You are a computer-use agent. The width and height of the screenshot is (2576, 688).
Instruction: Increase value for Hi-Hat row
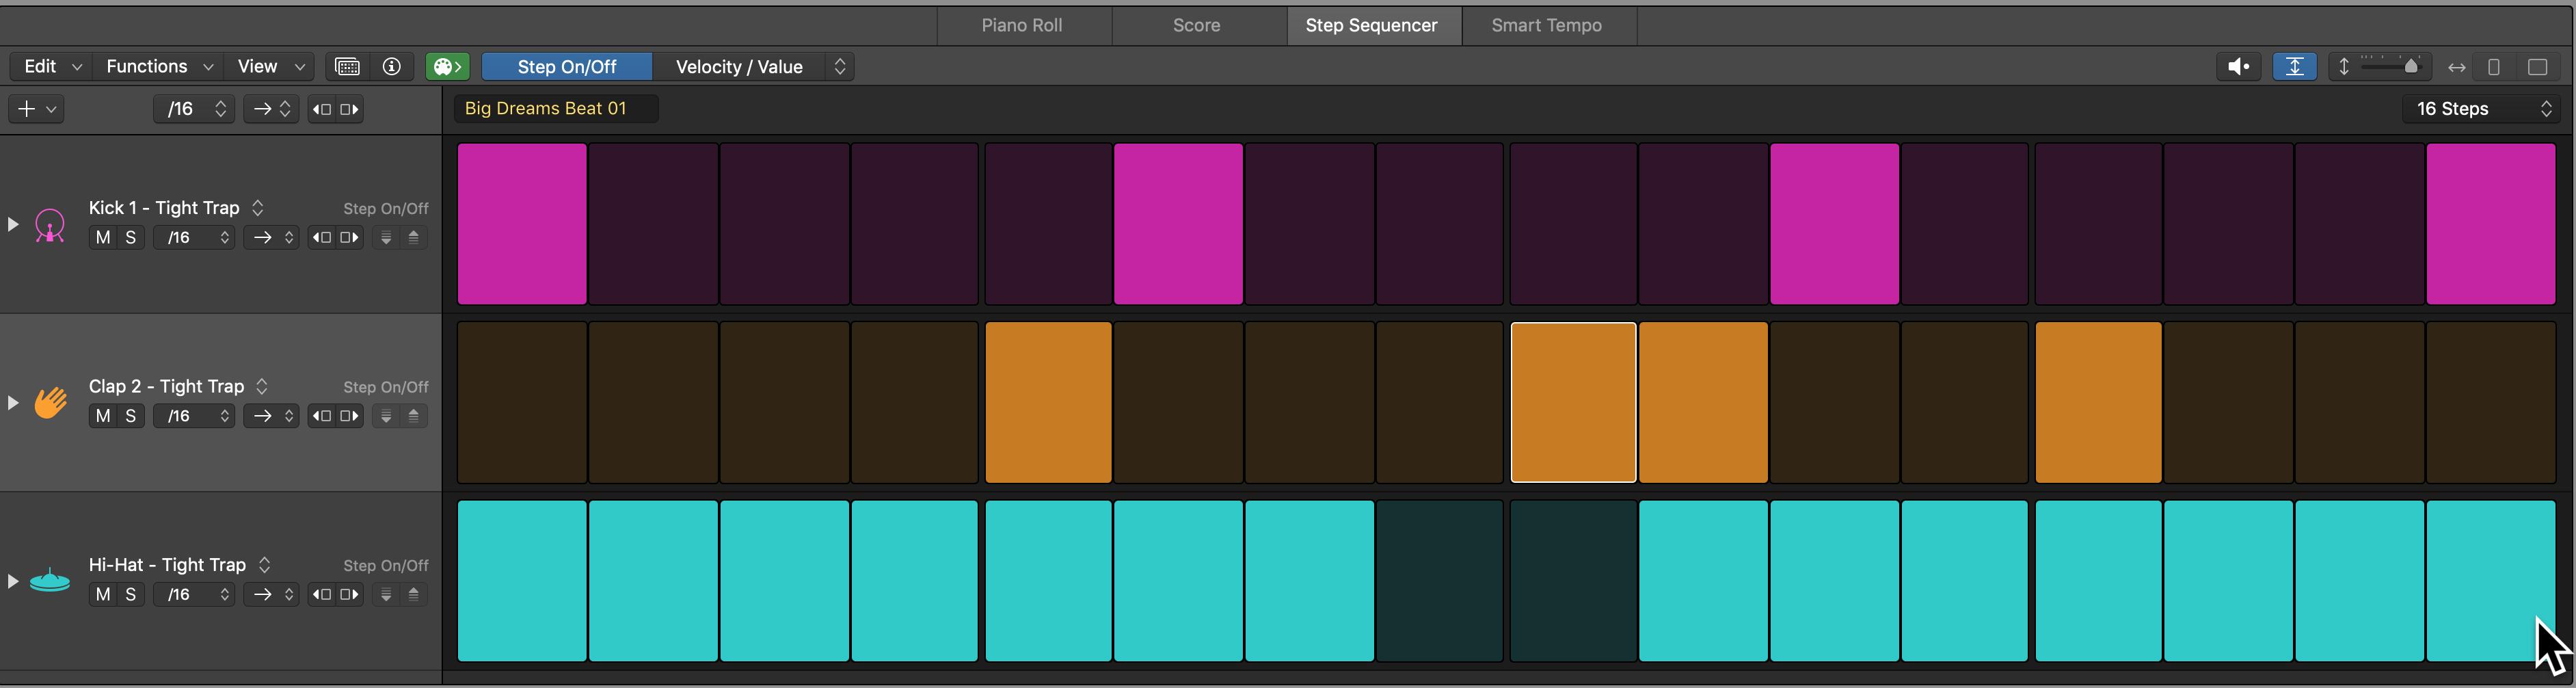414,594
